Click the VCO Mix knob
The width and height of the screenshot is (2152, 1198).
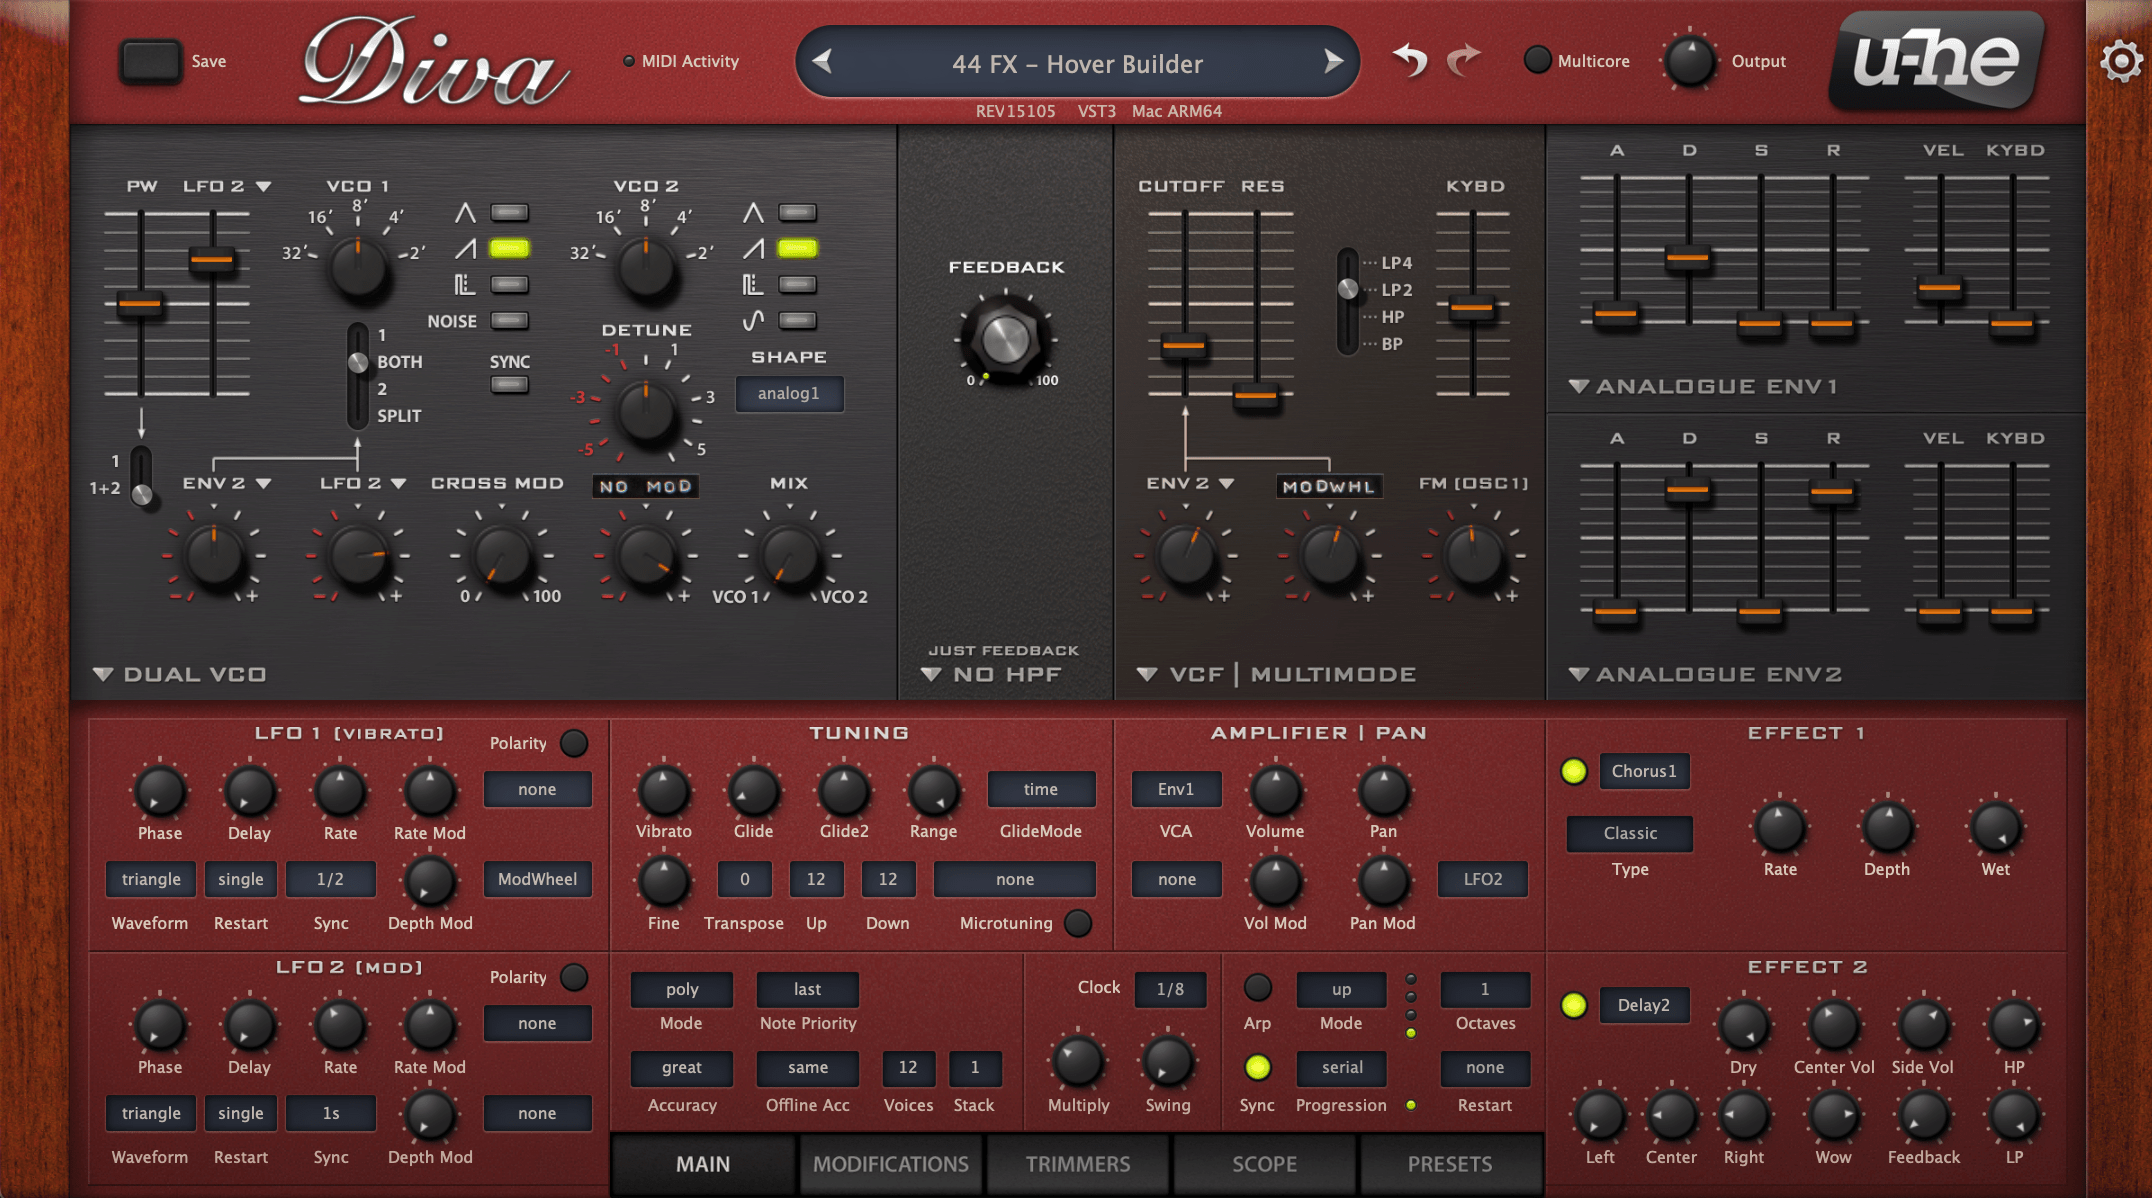pyautogui.click(x=789, y=555)
